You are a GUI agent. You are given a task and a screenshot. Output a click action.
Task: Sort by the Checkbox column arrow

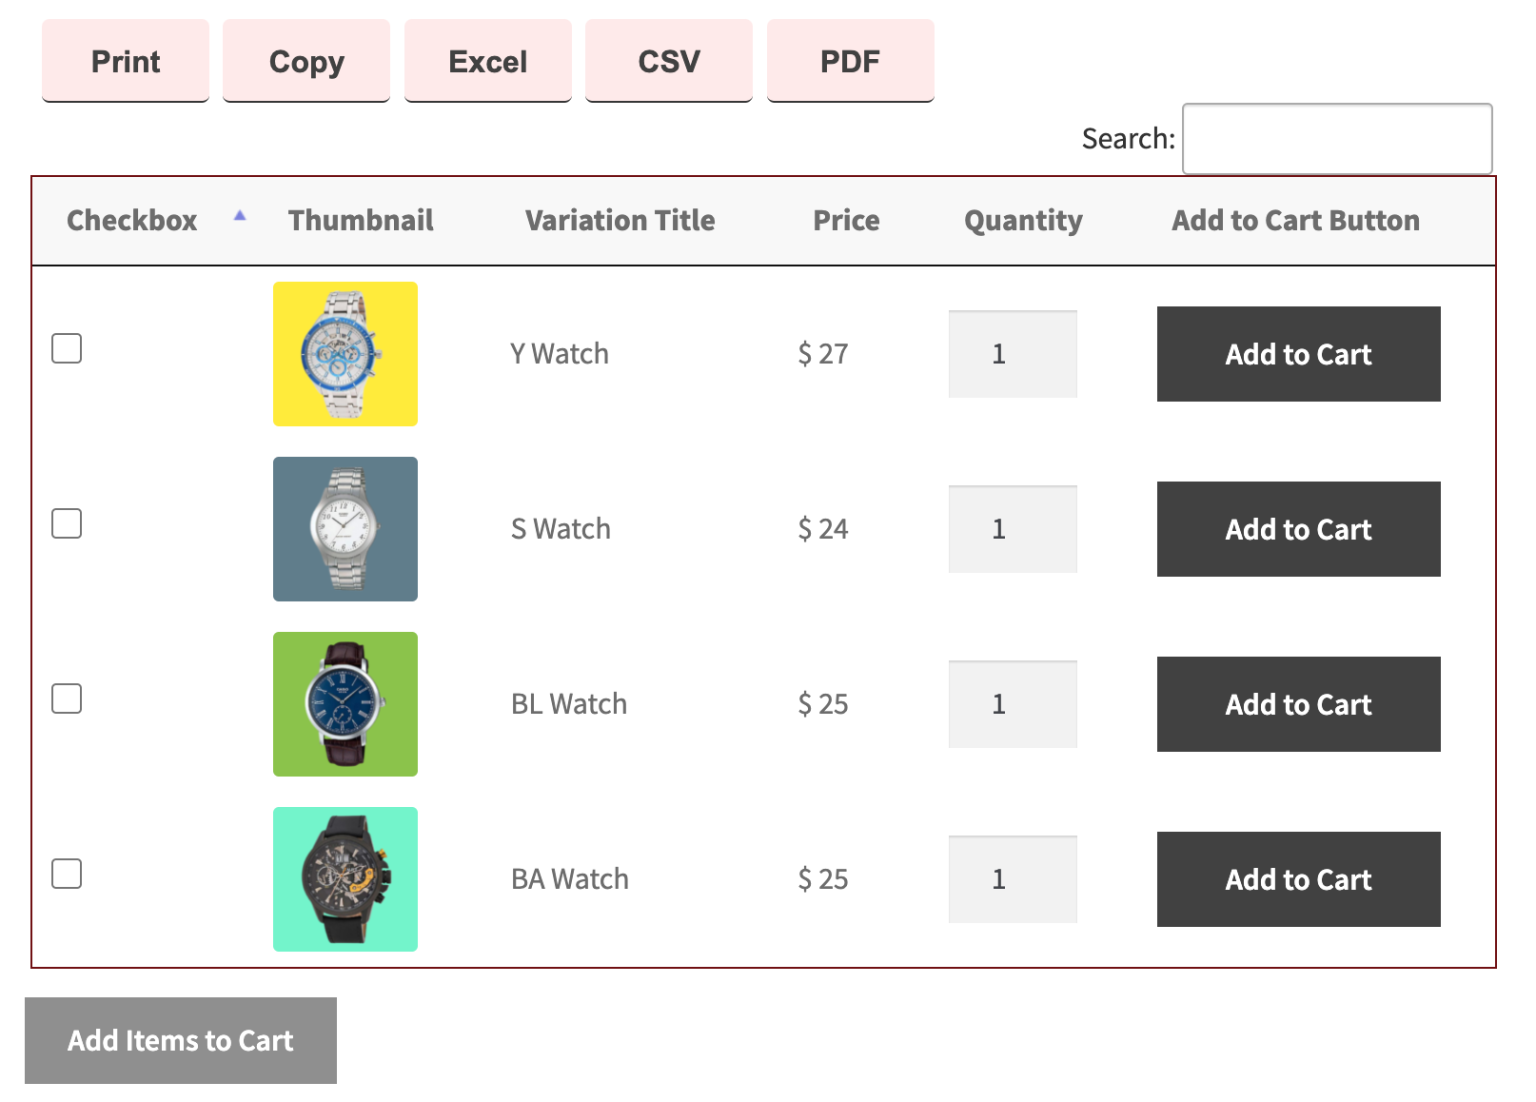240,215
